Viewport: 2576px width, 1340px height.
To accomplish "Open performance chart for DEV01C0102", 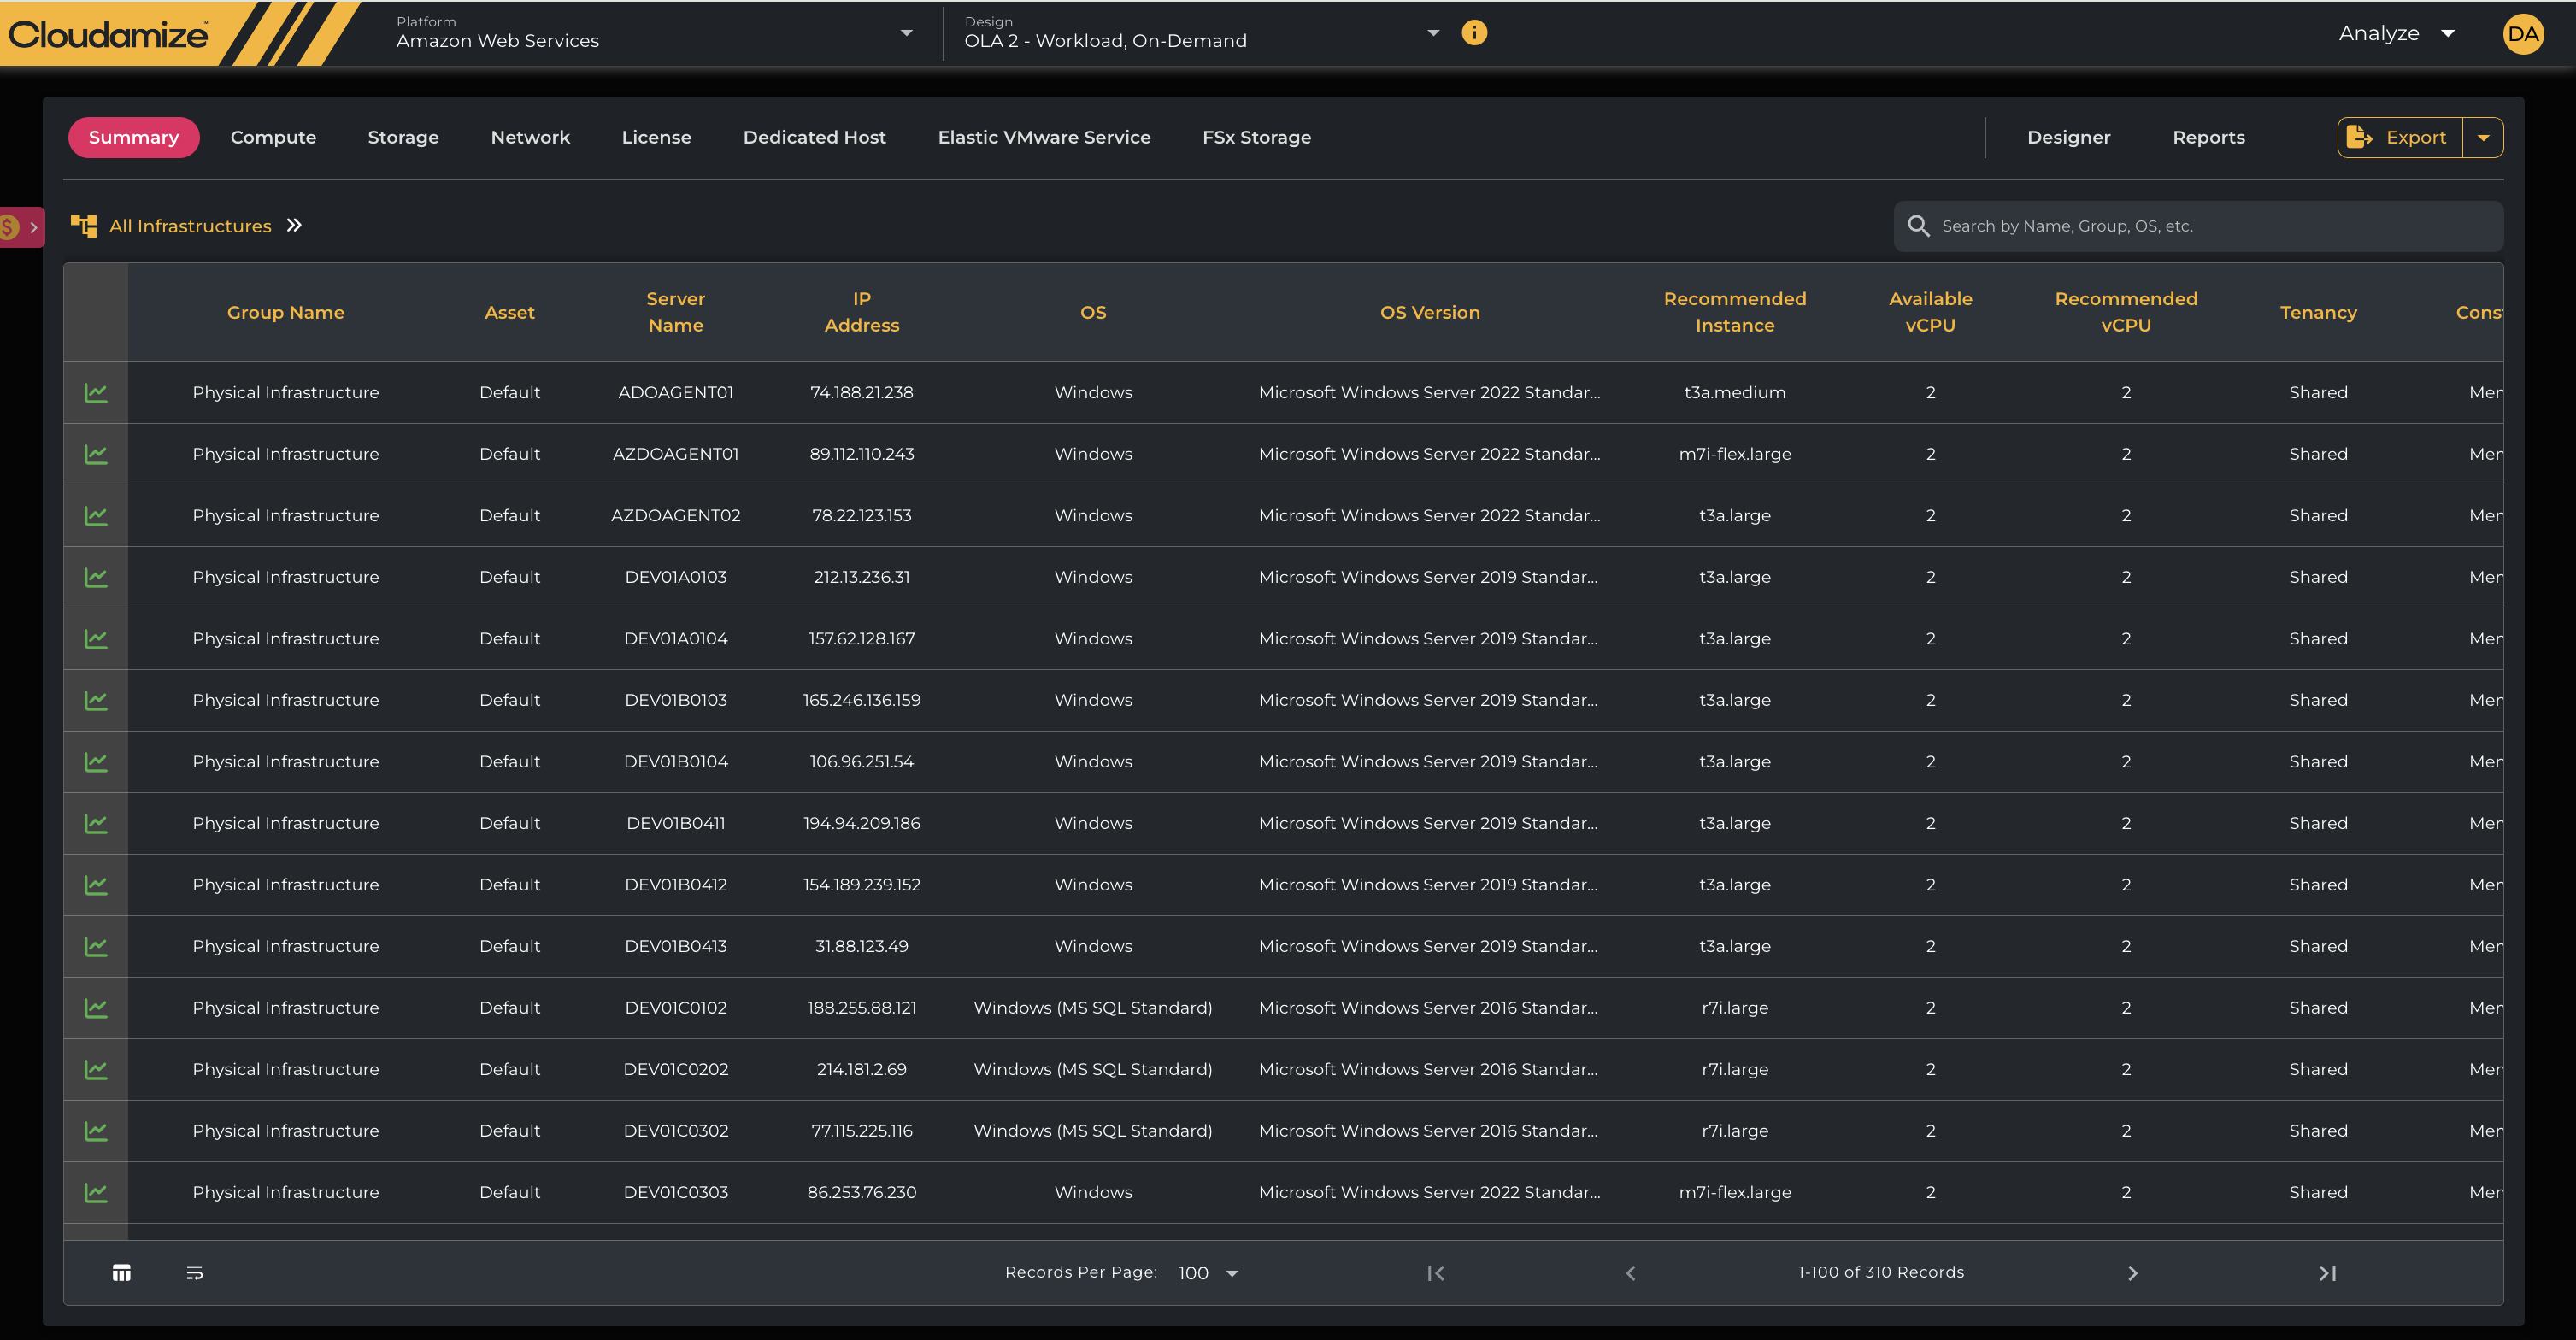I will click(x=96, y=1008).
